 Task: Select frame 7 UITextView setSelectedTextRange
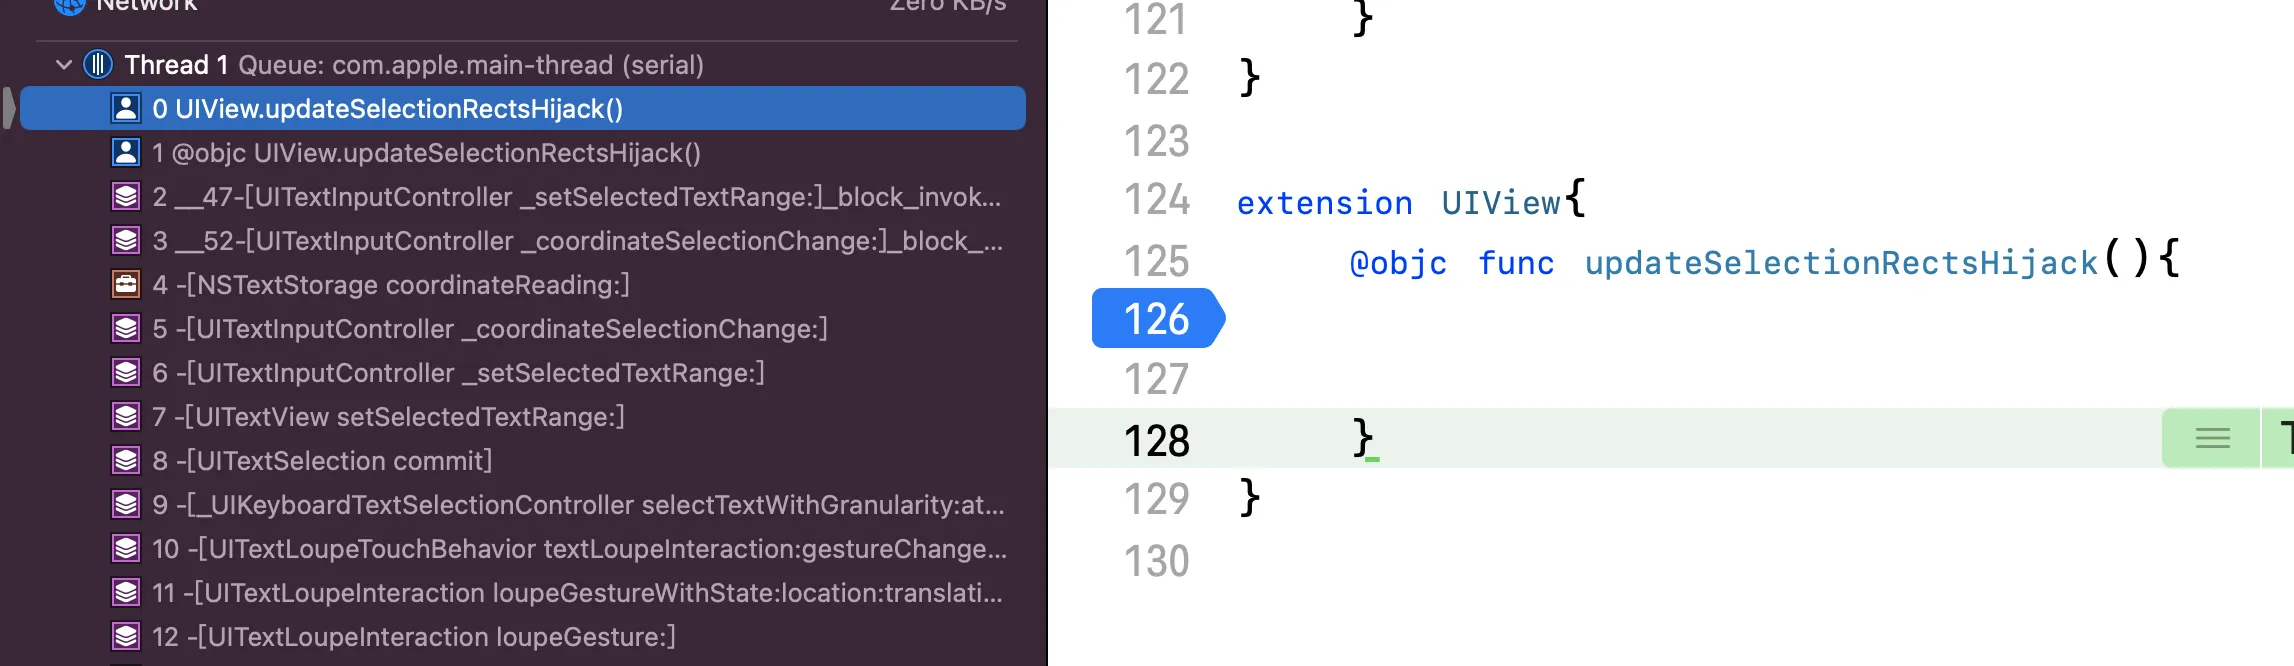tap(388, 417)
